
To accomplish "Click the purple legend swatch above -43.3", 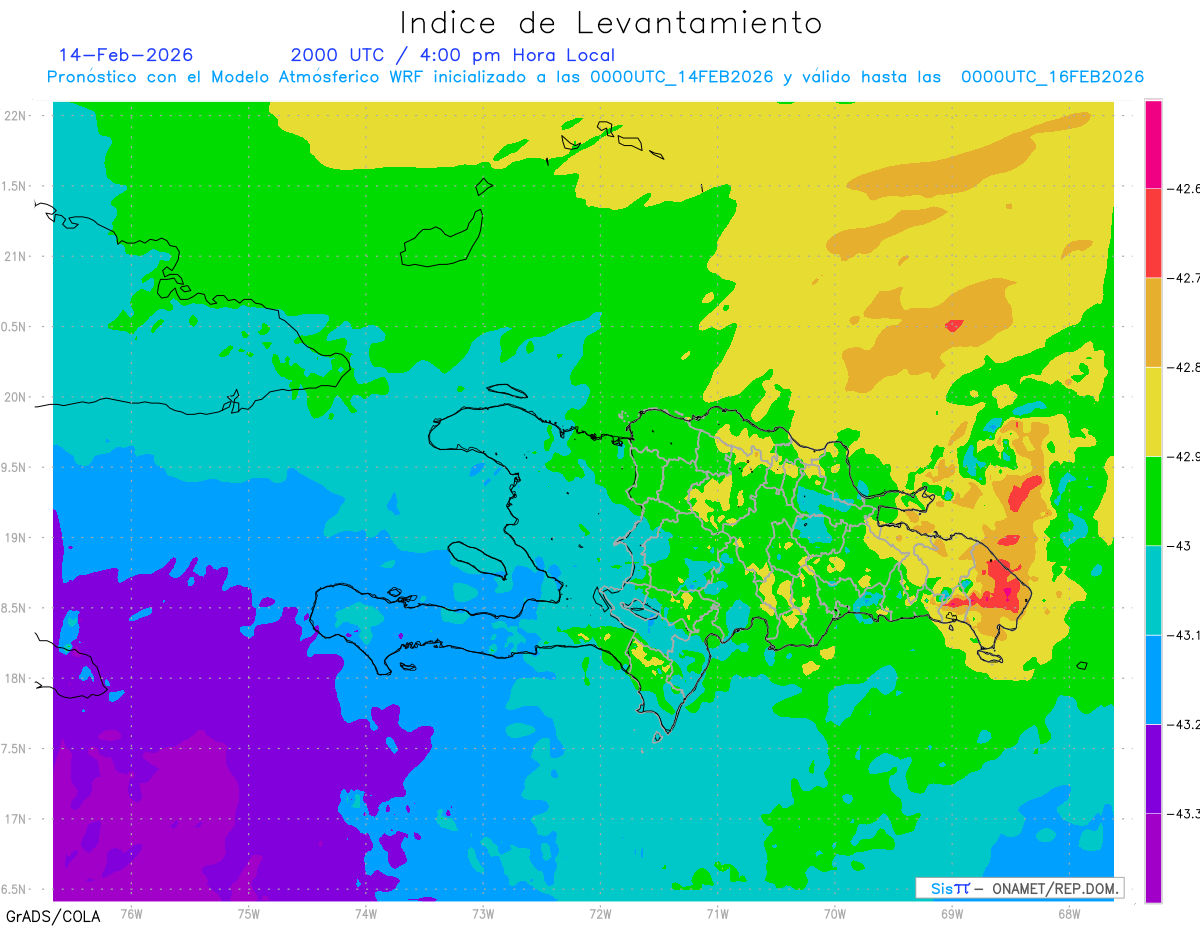I will tap(1153, 768).
